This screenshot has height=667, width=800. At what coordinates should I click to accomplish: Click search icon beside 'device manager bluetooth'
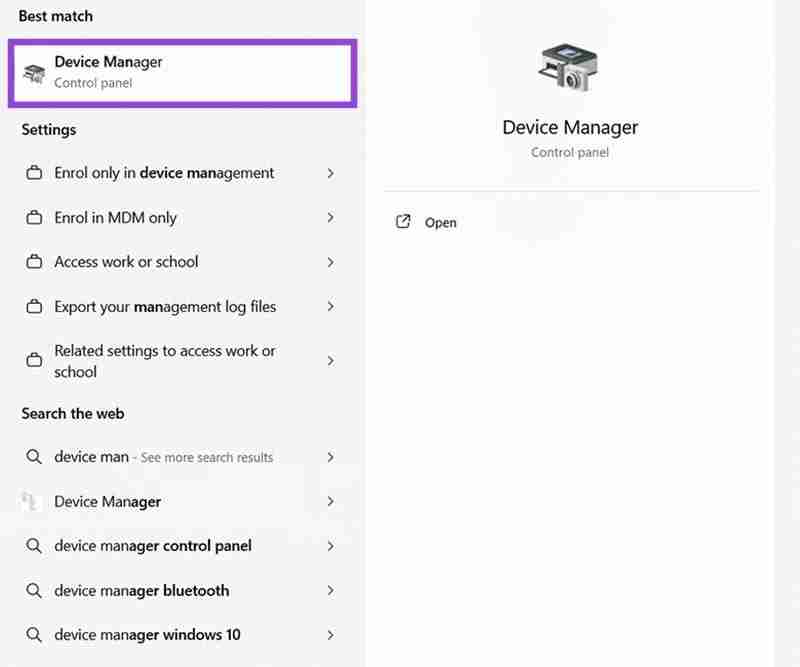pos(34,590)
